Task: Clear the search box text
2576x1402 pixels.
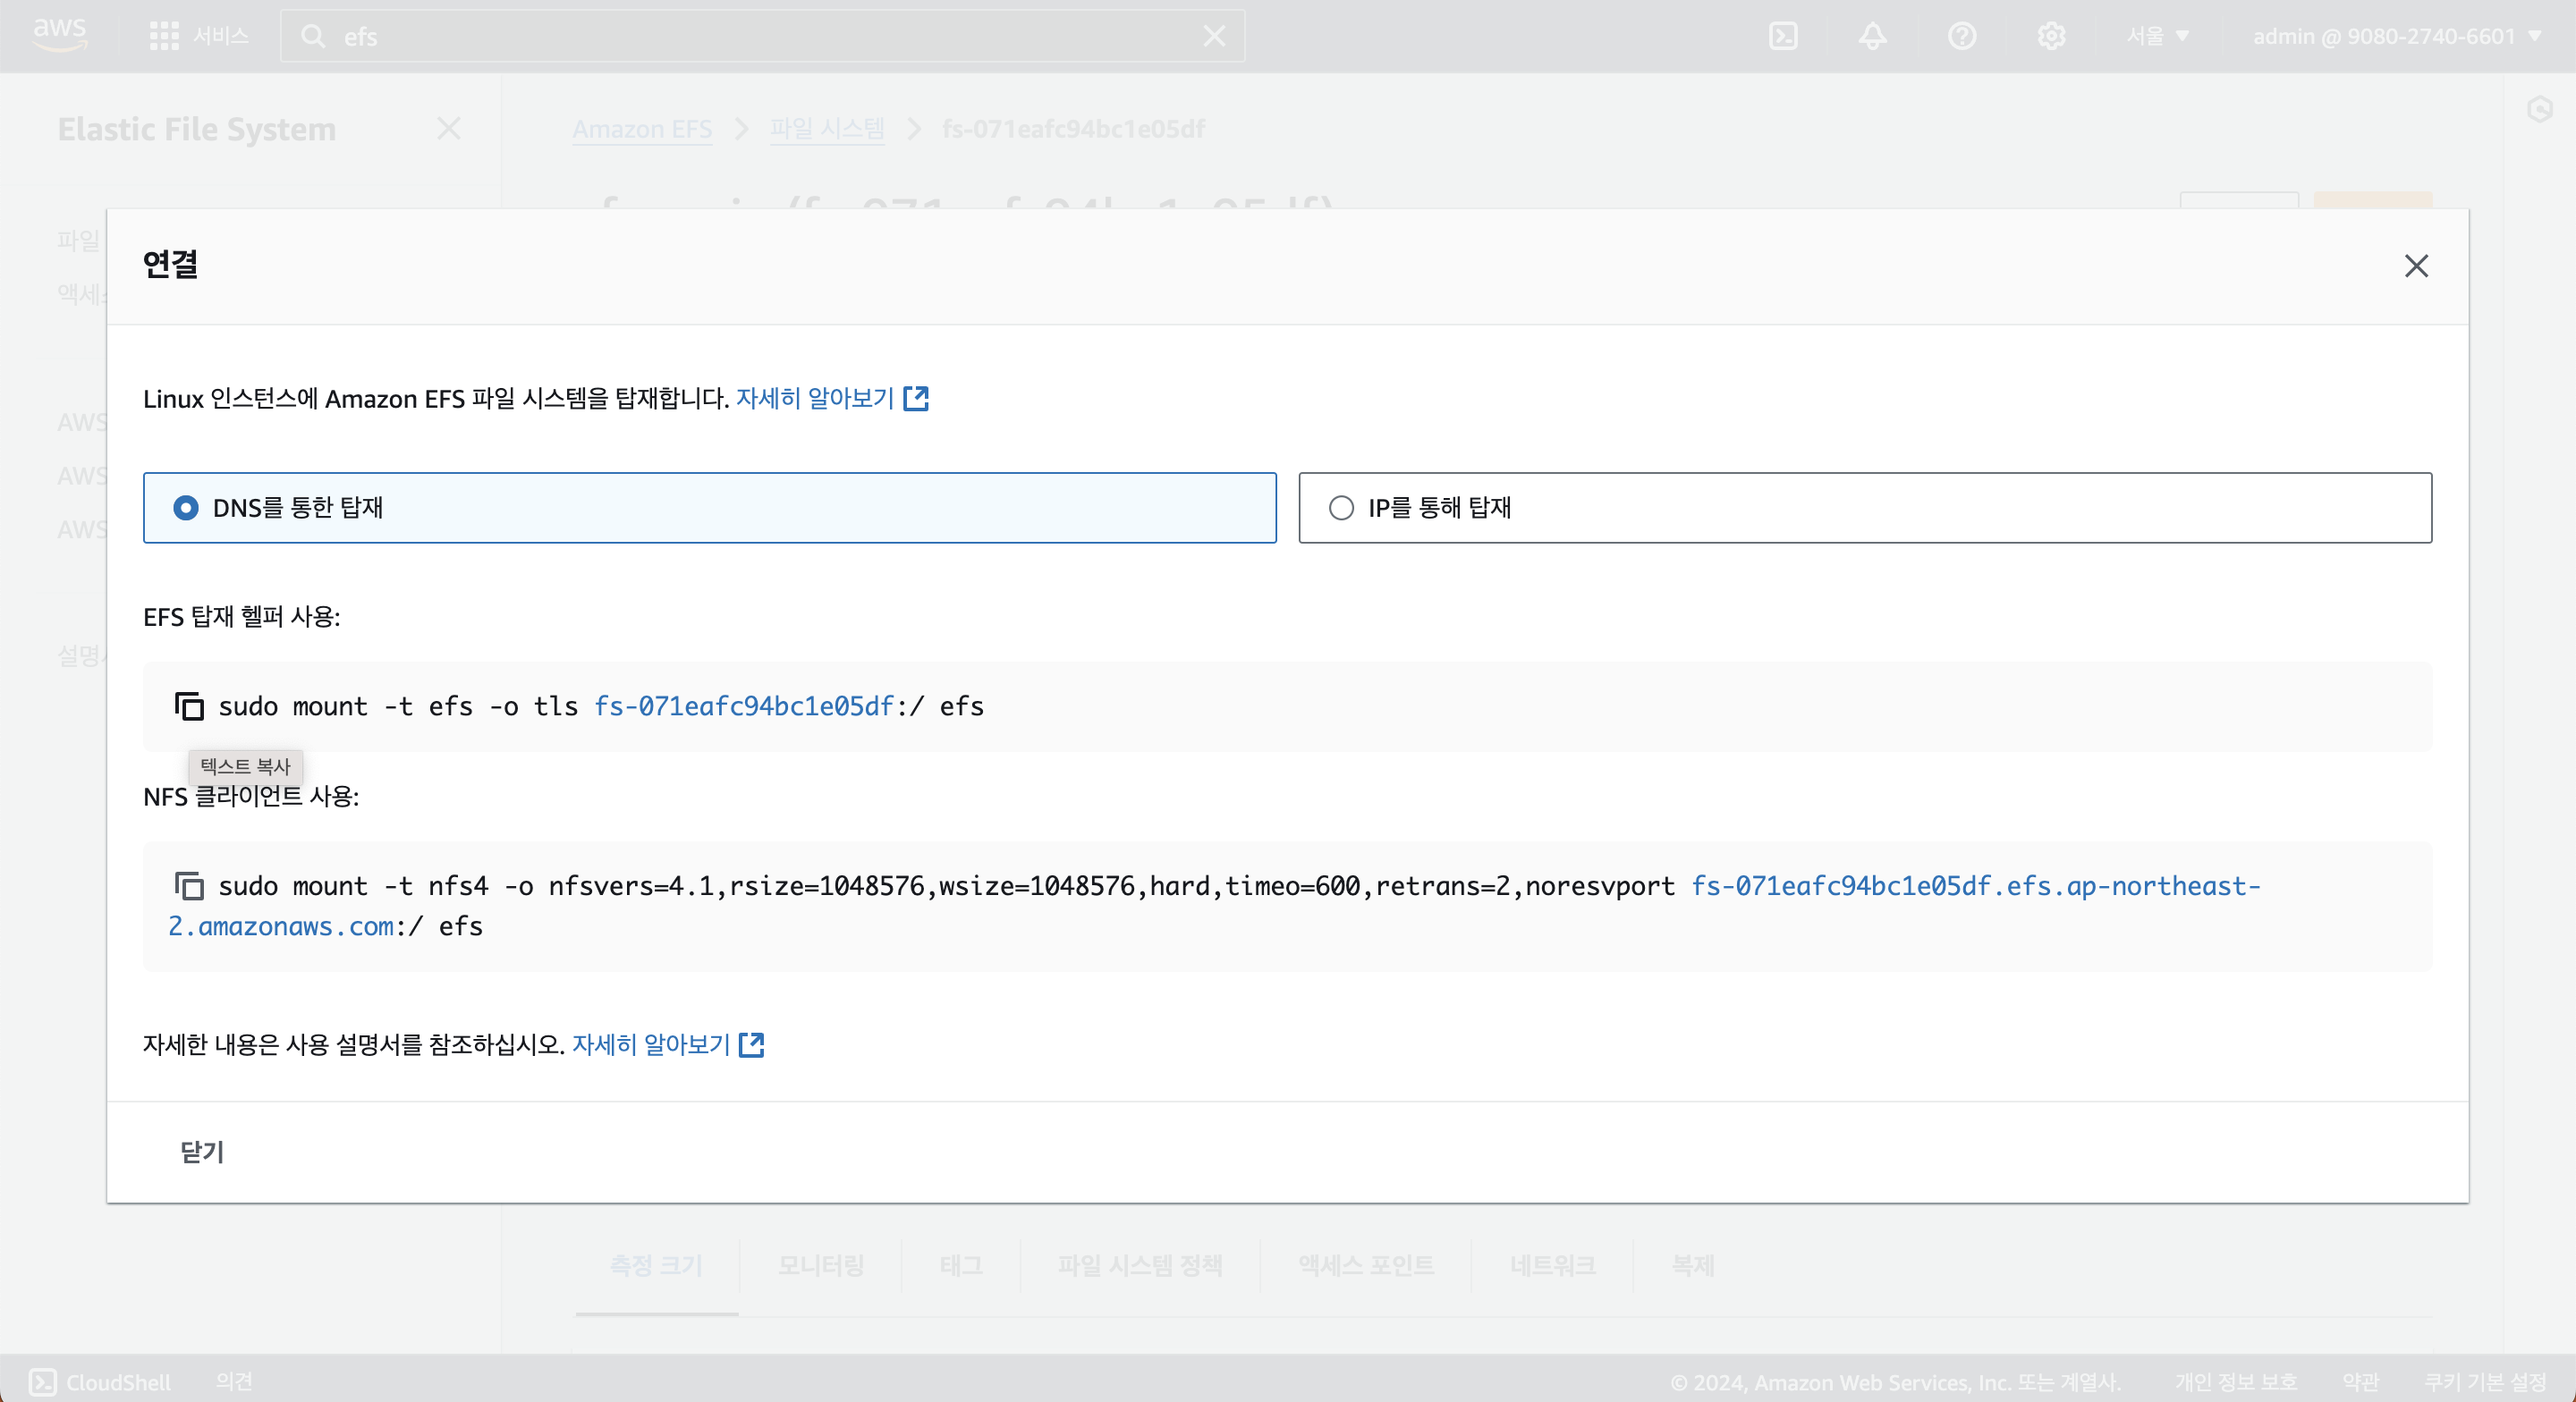Action: (x=1214, y=36)
